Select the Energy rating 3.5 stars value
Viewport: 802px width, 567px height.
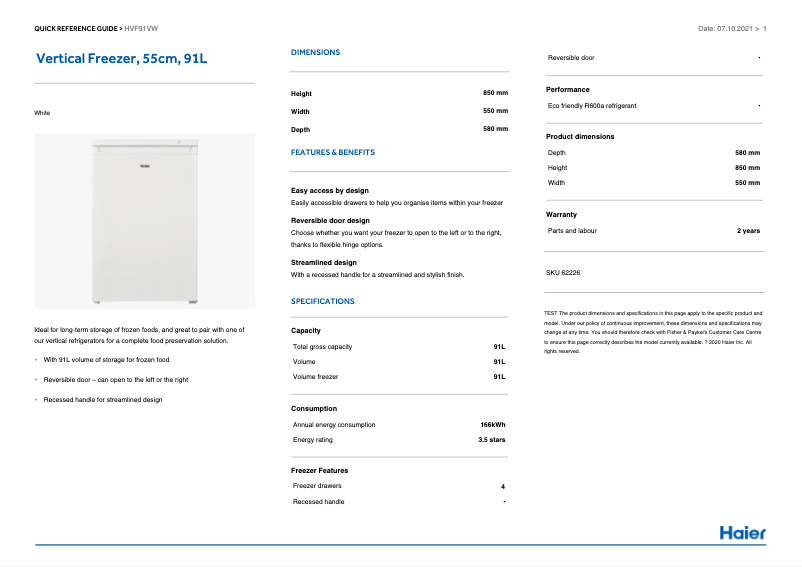[491, 440]
